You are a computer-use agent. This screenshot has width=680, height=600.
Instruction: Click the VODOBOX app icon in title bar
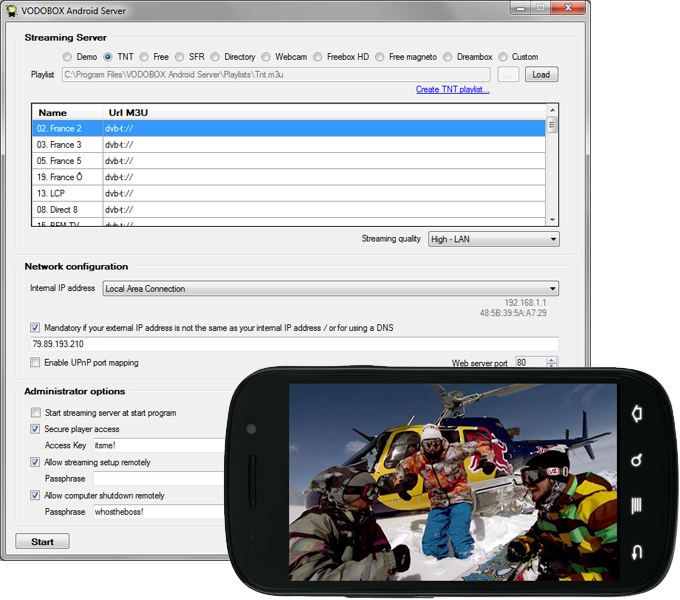tap(12, 10)
